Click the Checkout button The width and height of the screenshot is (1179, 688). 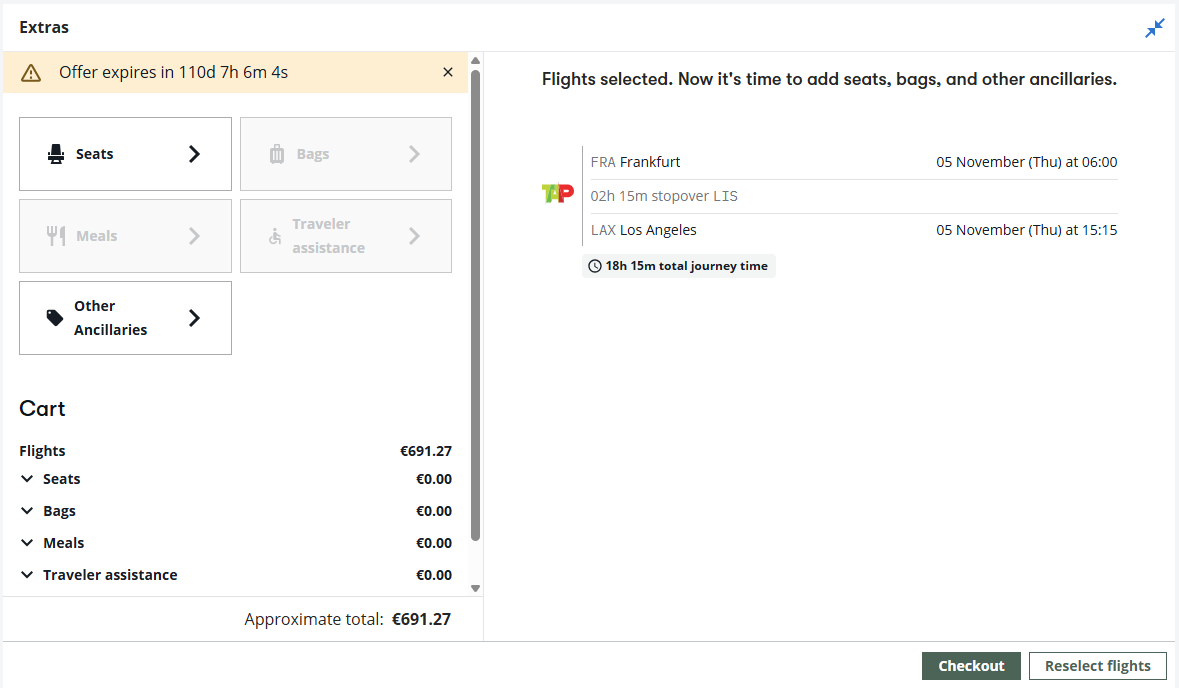click(x=971, y=666)
